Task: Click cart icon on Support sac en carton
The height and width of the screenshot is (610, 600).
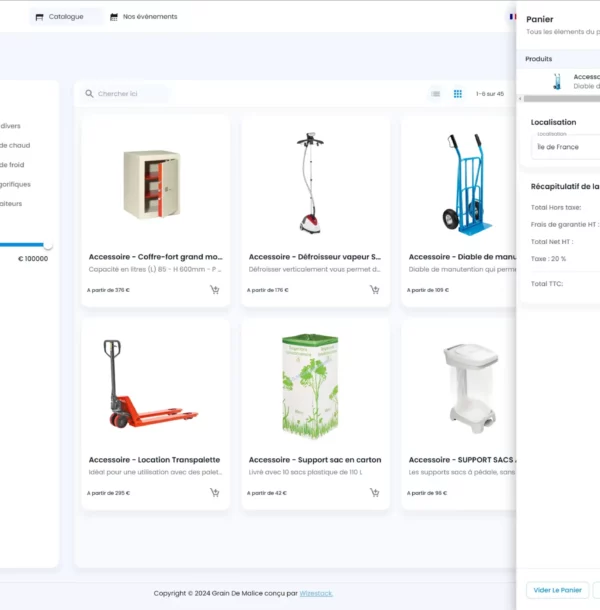Action: [374, 493]
